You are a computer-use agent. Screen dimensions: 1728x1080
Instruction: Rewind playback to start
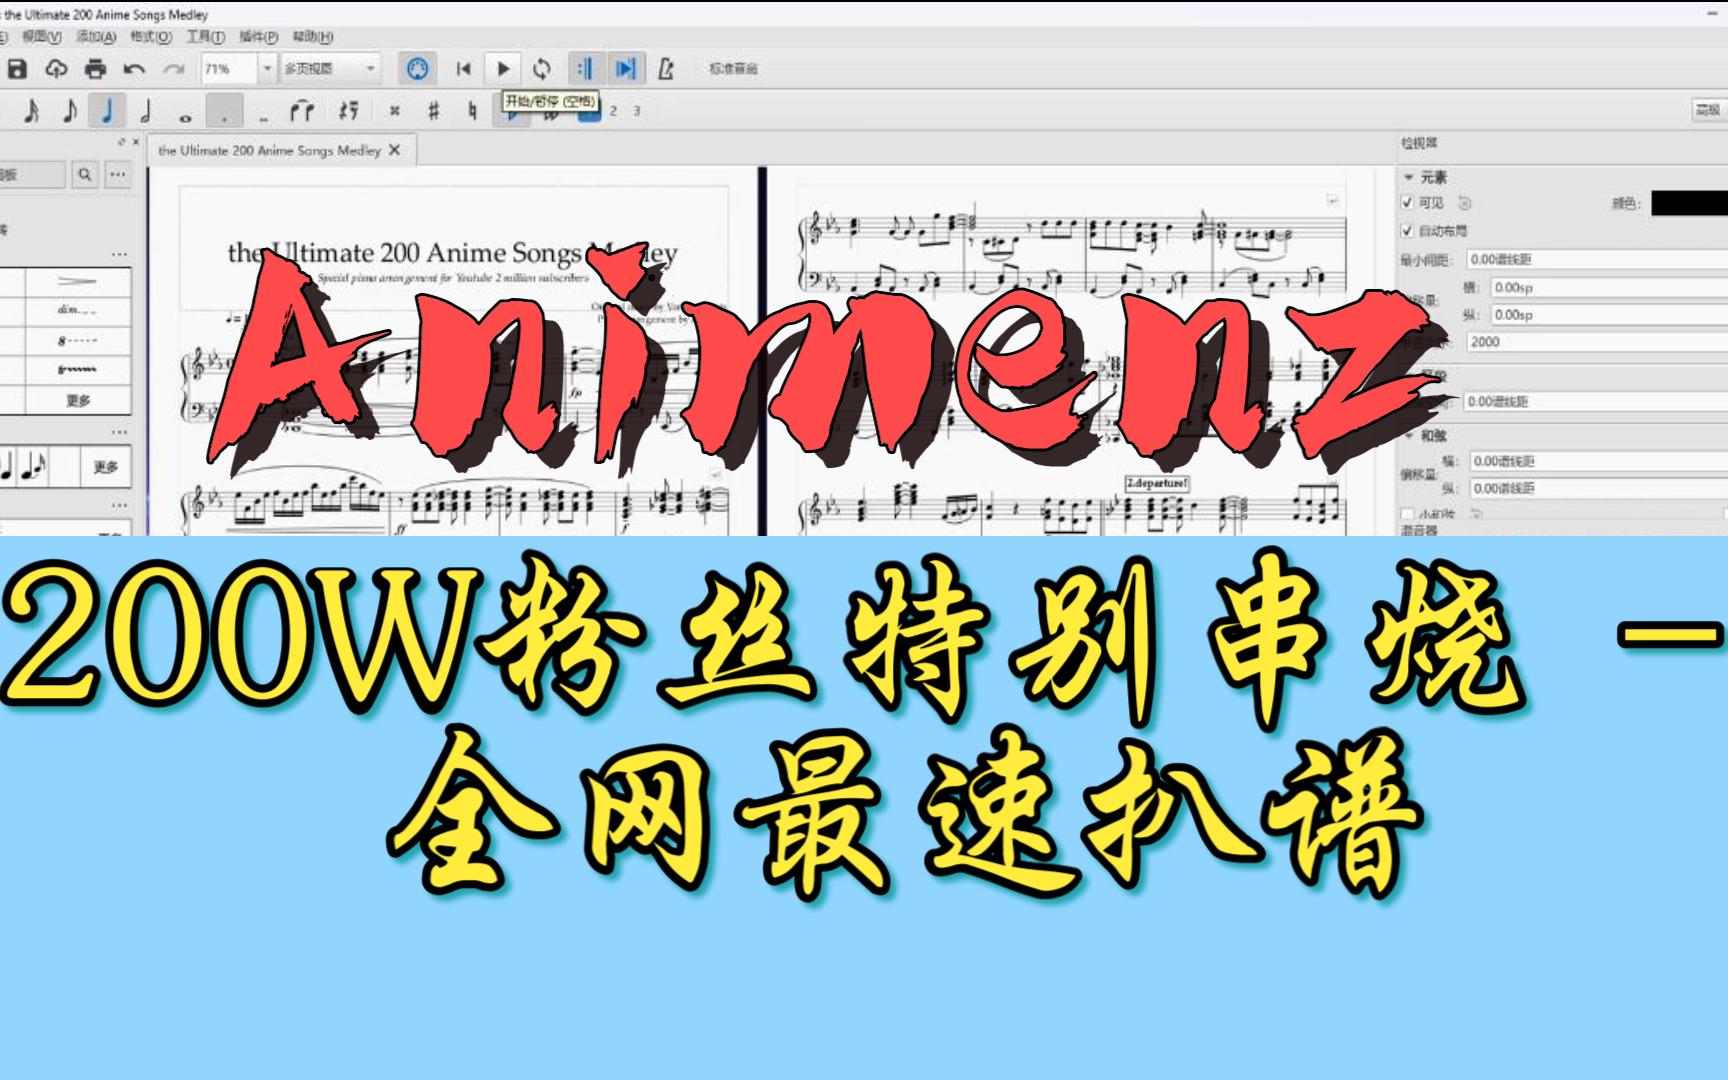coord(463,69)
